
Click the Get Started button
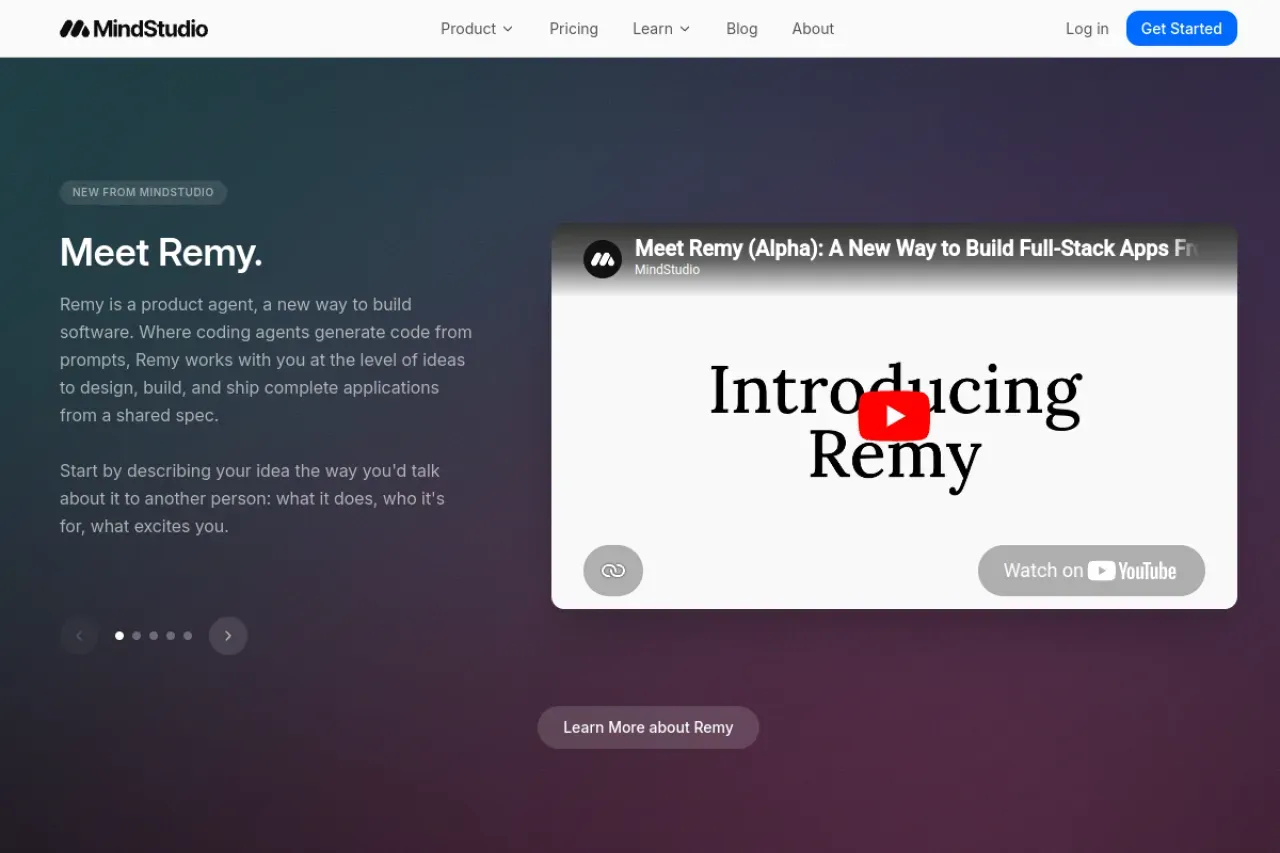click(1181, 28)
